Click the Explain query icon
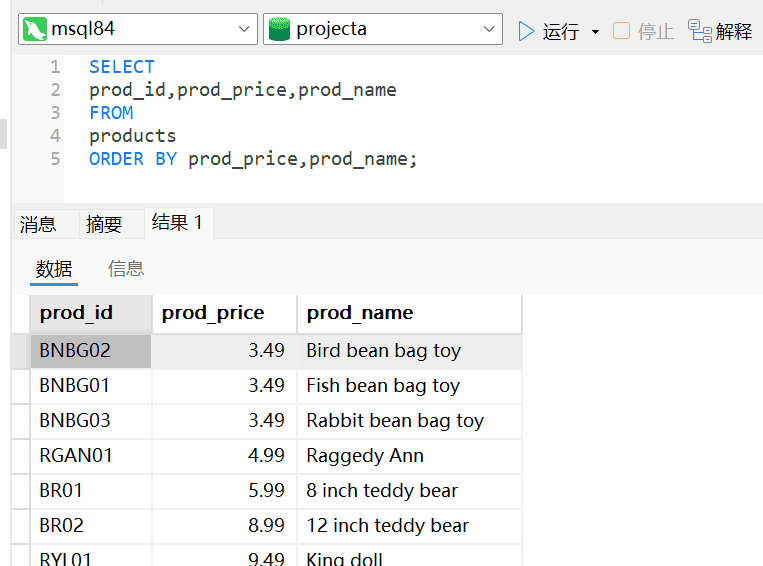 click(700, 31)
